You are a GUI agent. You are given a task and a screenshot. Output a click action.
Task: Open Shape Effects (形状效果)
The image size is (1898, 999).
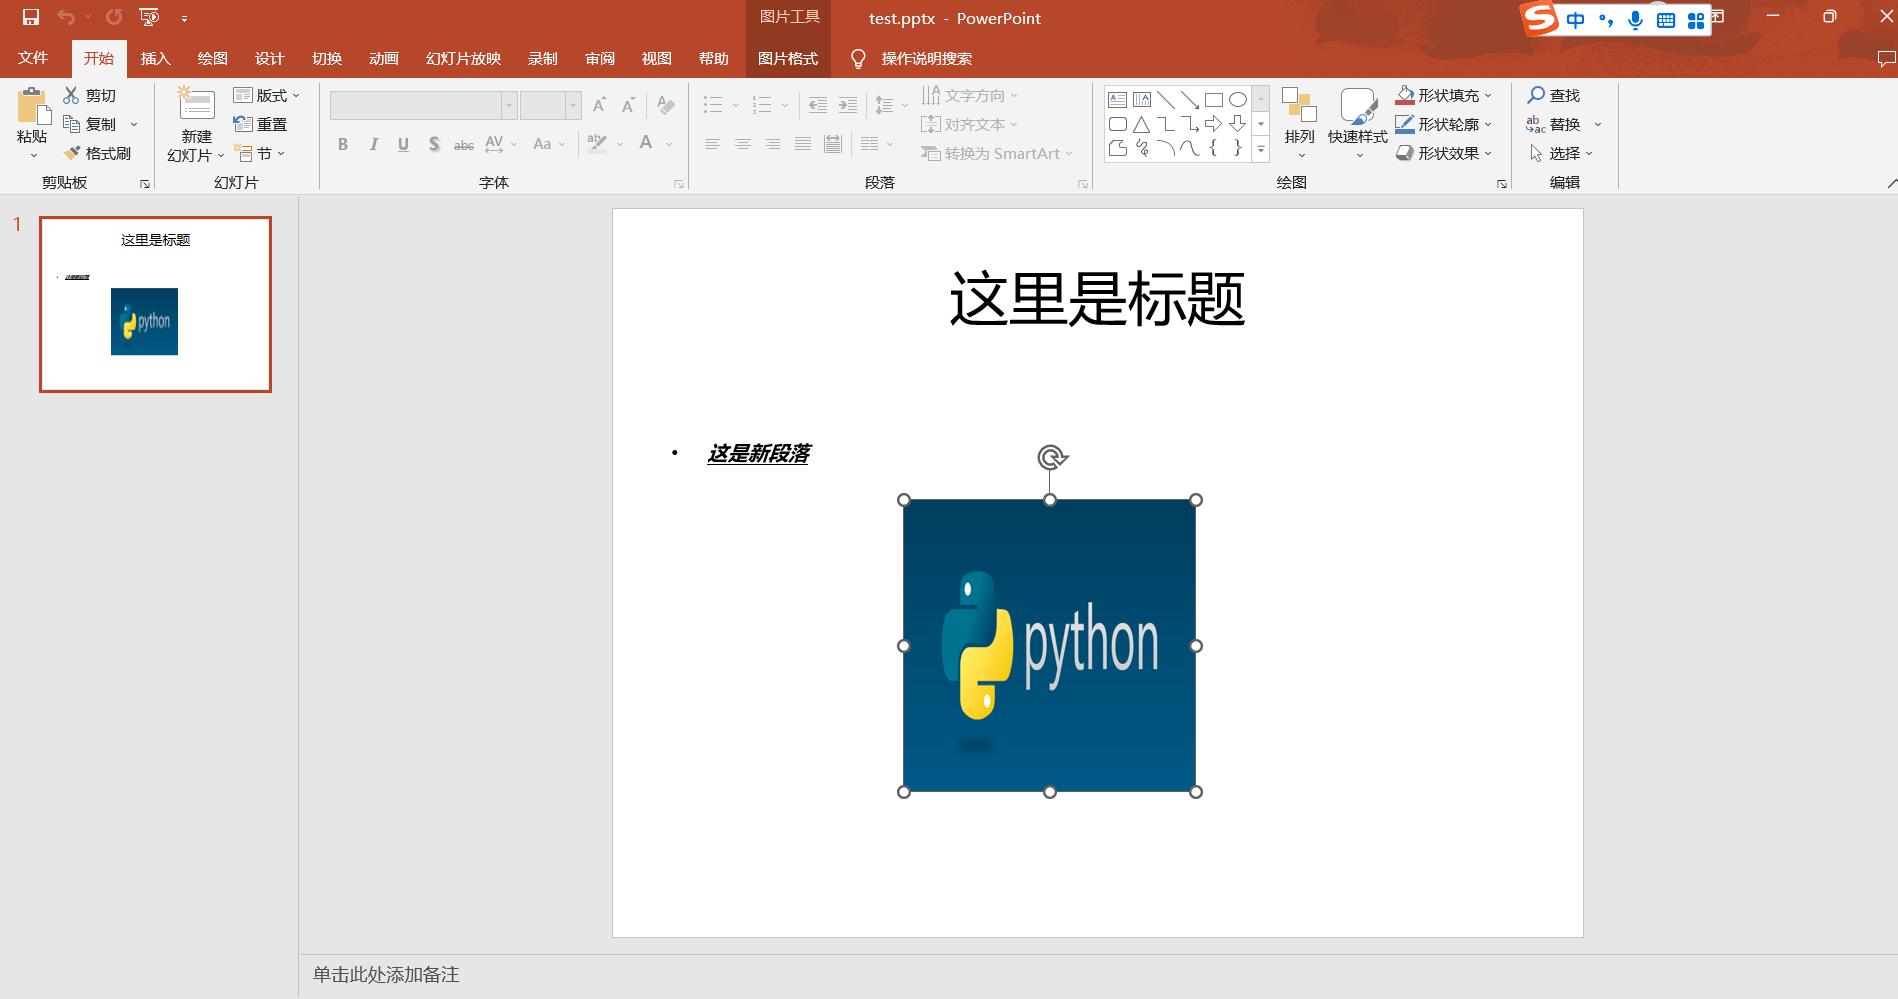(x=1441, y=152)
